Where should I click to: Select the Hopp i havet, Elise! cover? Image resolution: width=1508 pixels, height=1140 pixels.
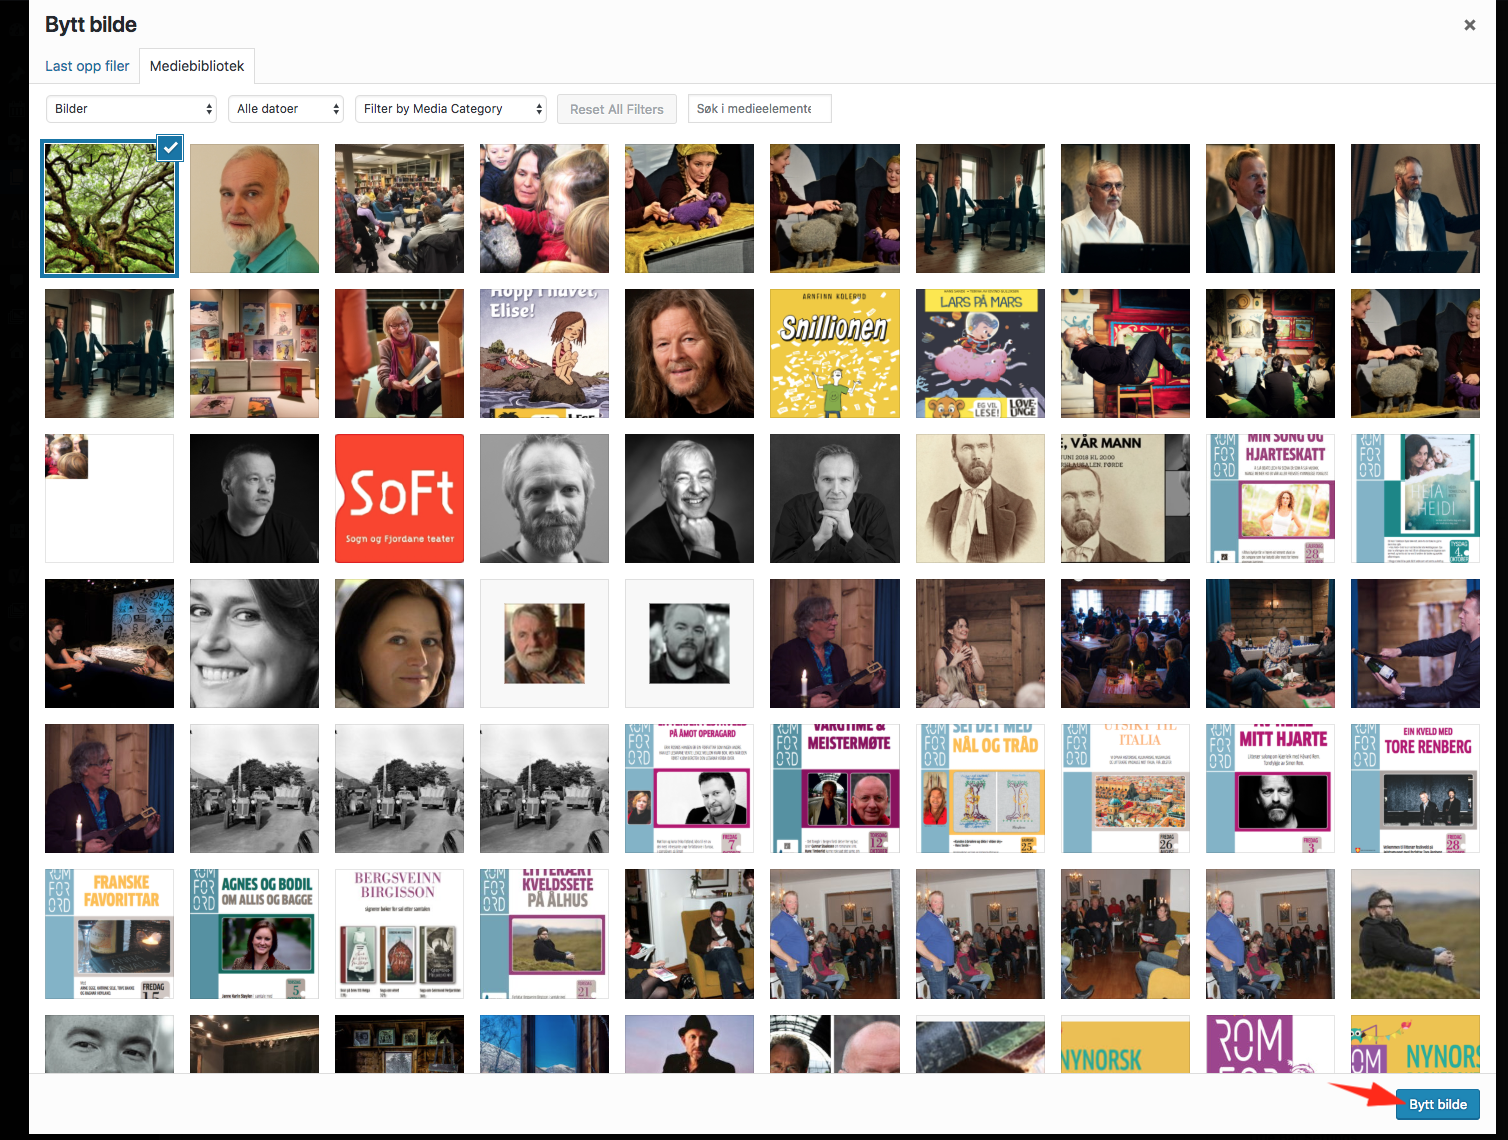pyautogui.click(x=544, y=354)
